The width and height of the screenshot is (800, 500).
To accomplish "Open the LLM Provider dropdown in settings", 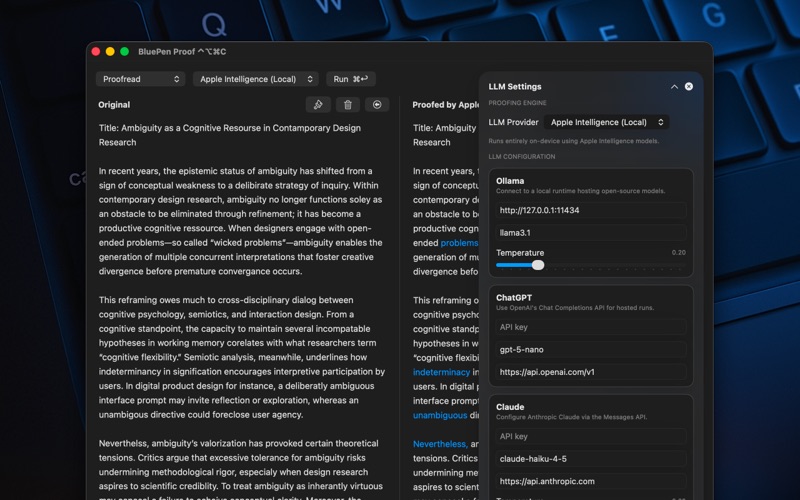I will [607, 122].
